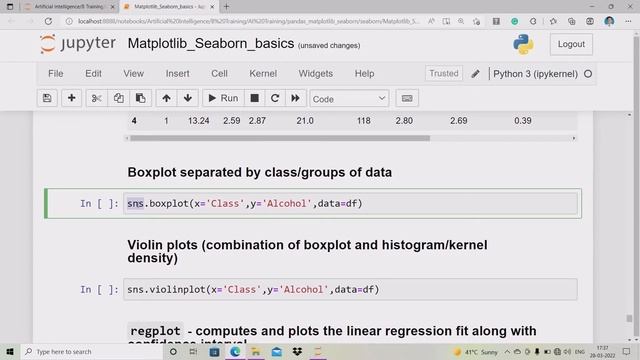Open the browser zoom icon in address bar

pos(461,21)
